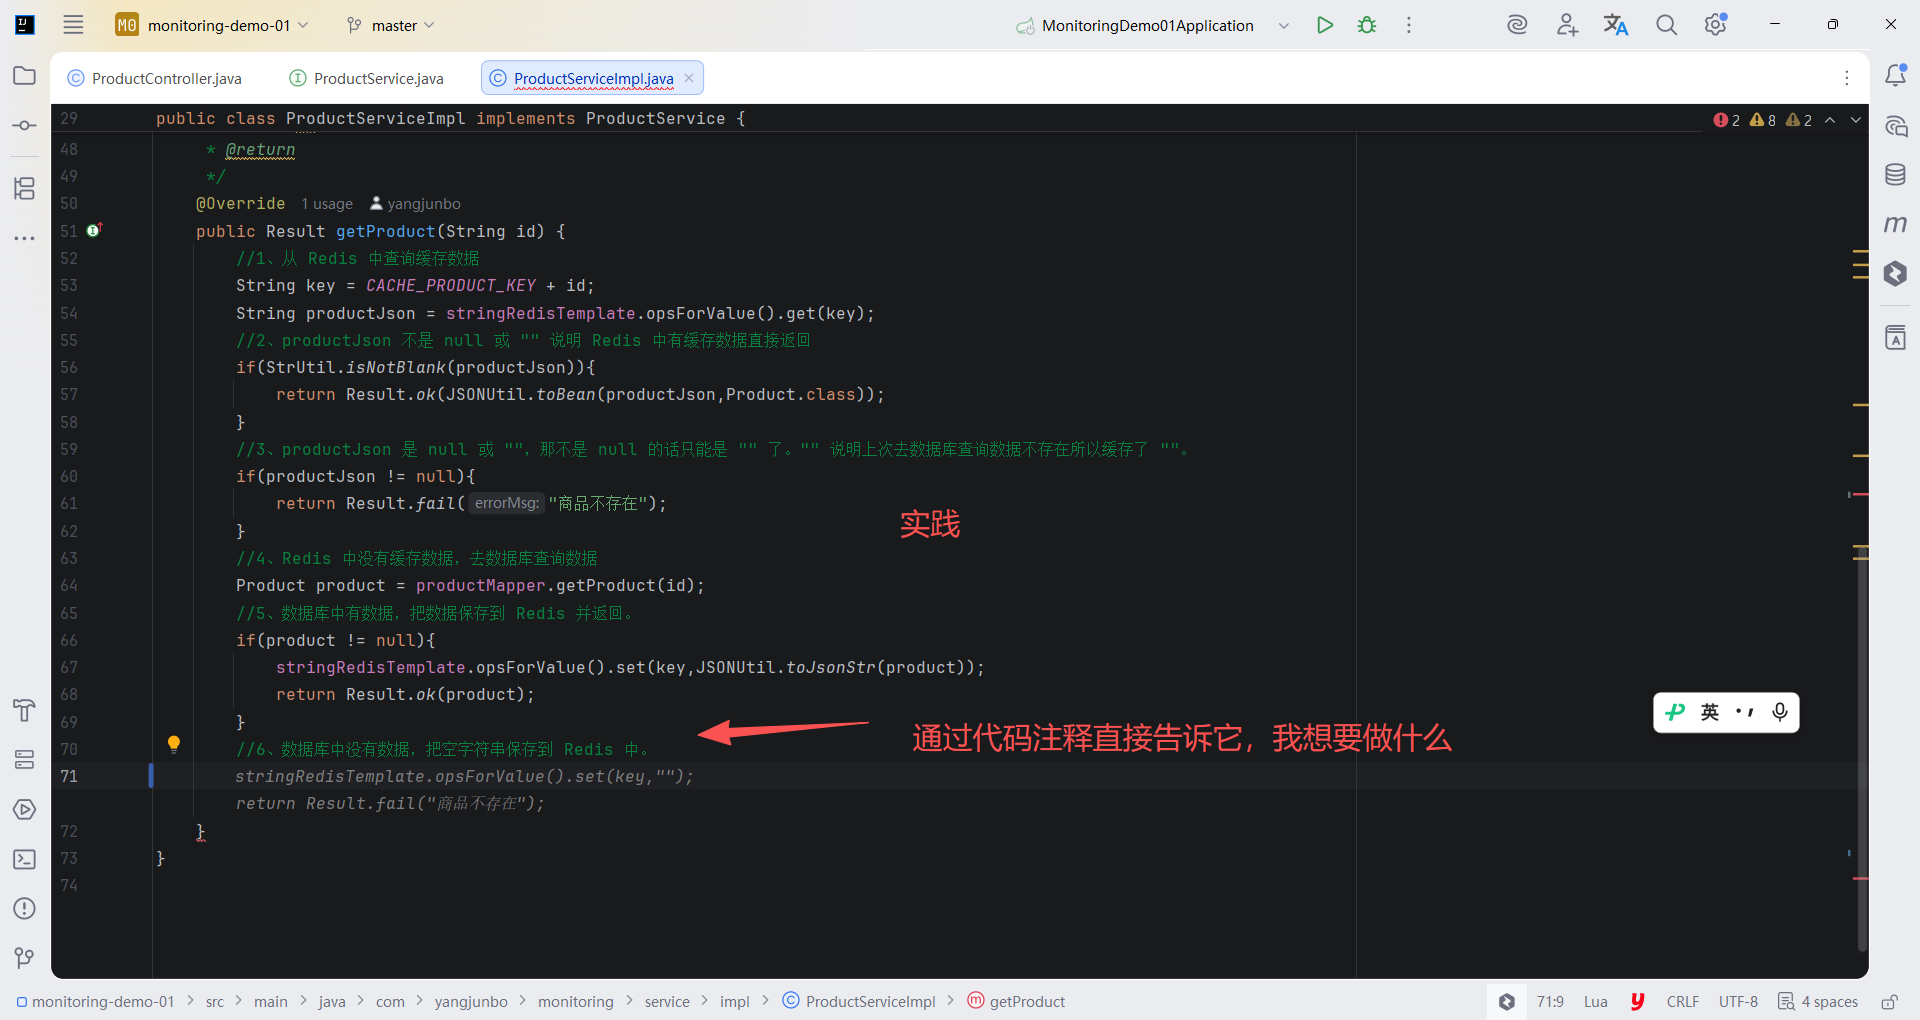The width and height of the screenshot is (1920, 1020).
Task: Select ProductServiceImpl.java tab
Action: point(593,78)
